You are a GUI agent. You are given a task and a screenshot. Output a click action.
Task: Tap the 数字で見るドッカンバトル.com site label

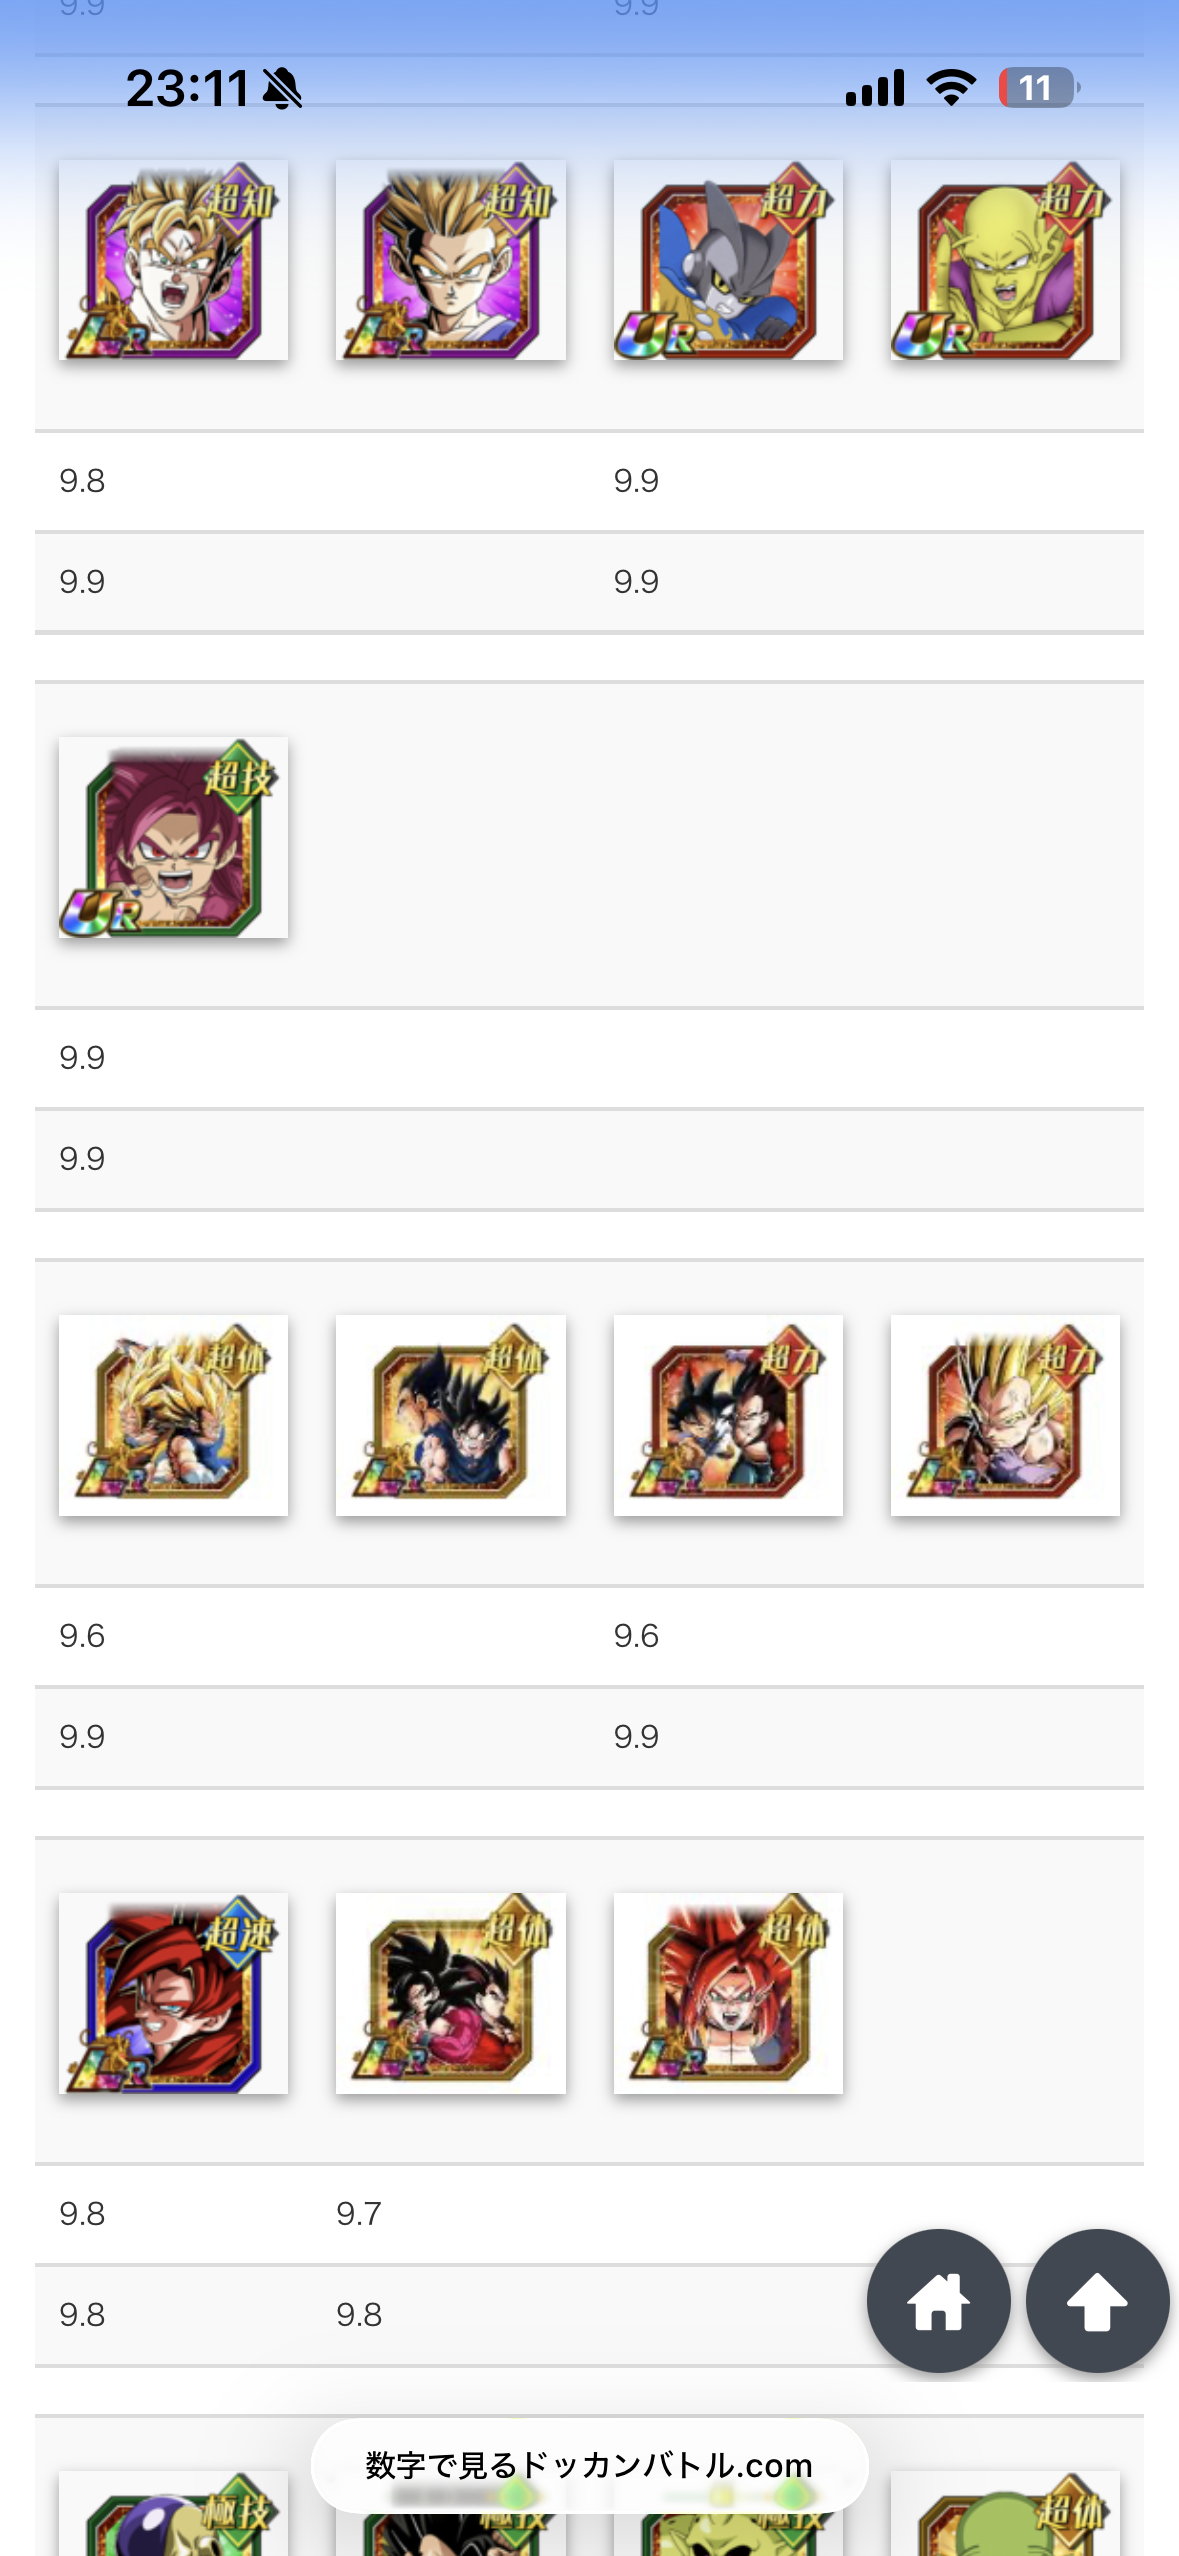click(x=589, y=2465)
